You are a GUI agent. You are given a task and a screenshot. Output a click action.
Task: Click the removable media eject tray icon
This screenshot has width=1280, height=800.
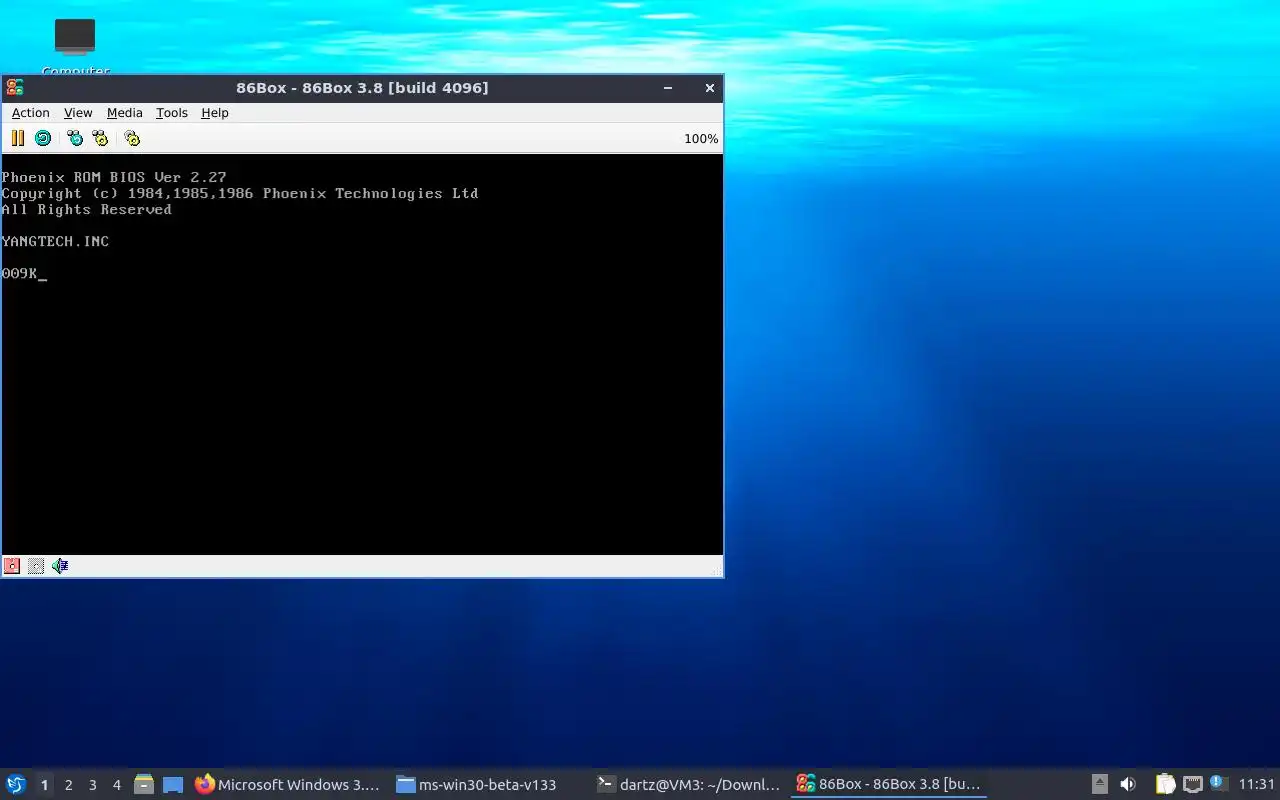click(x=1100, y=784)
